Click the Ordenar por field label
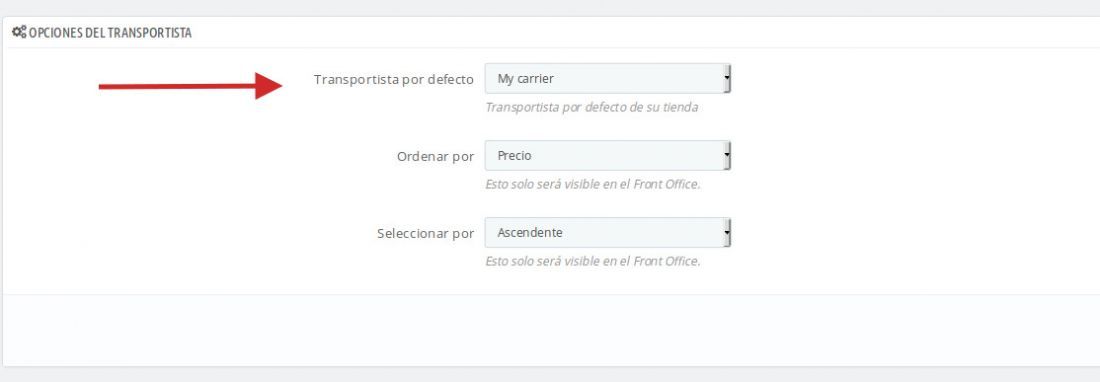 pyautogui.click(x=436, y=156)
